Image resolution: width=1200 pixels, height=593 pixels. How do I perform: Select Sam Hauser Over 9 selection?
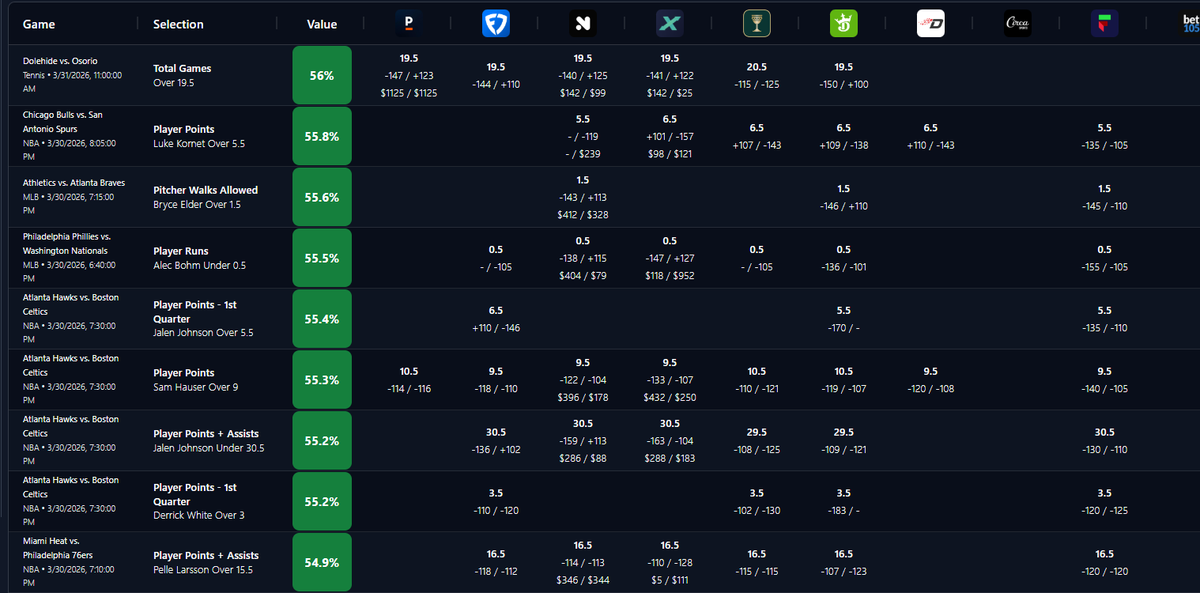click(x=196, y=381)
